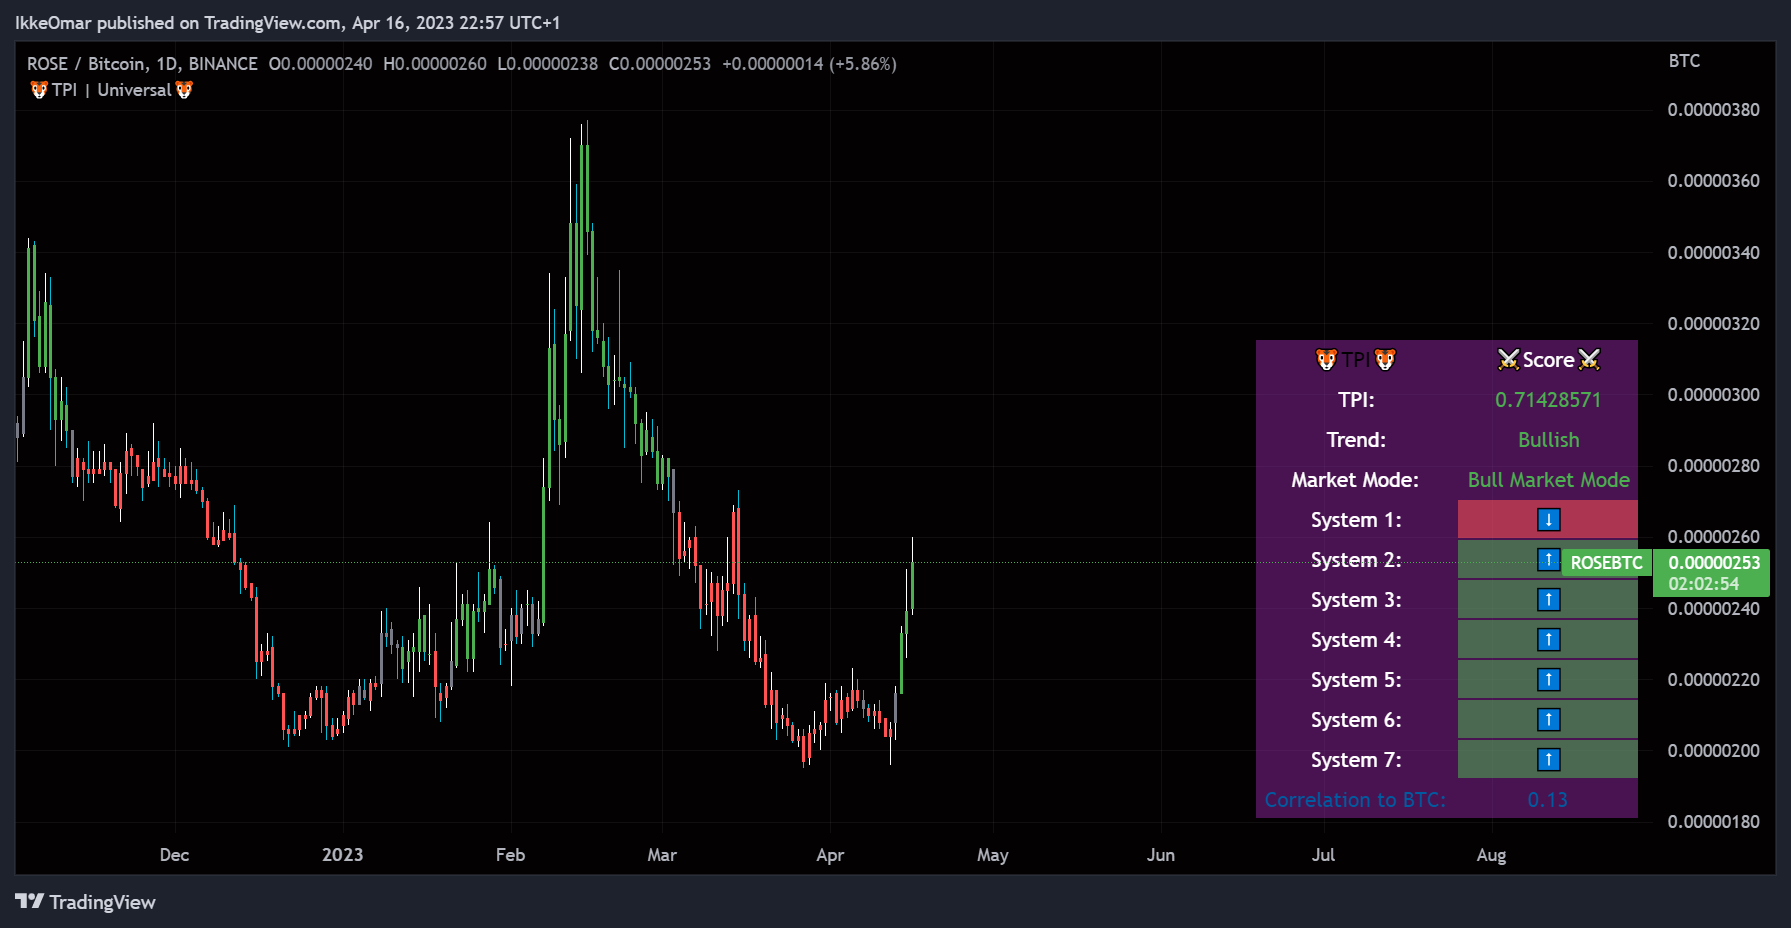Click the change value +0.00000014 (+5.86%)
The width and height of the screenshot is (1791, 928).
coord(809,64)
